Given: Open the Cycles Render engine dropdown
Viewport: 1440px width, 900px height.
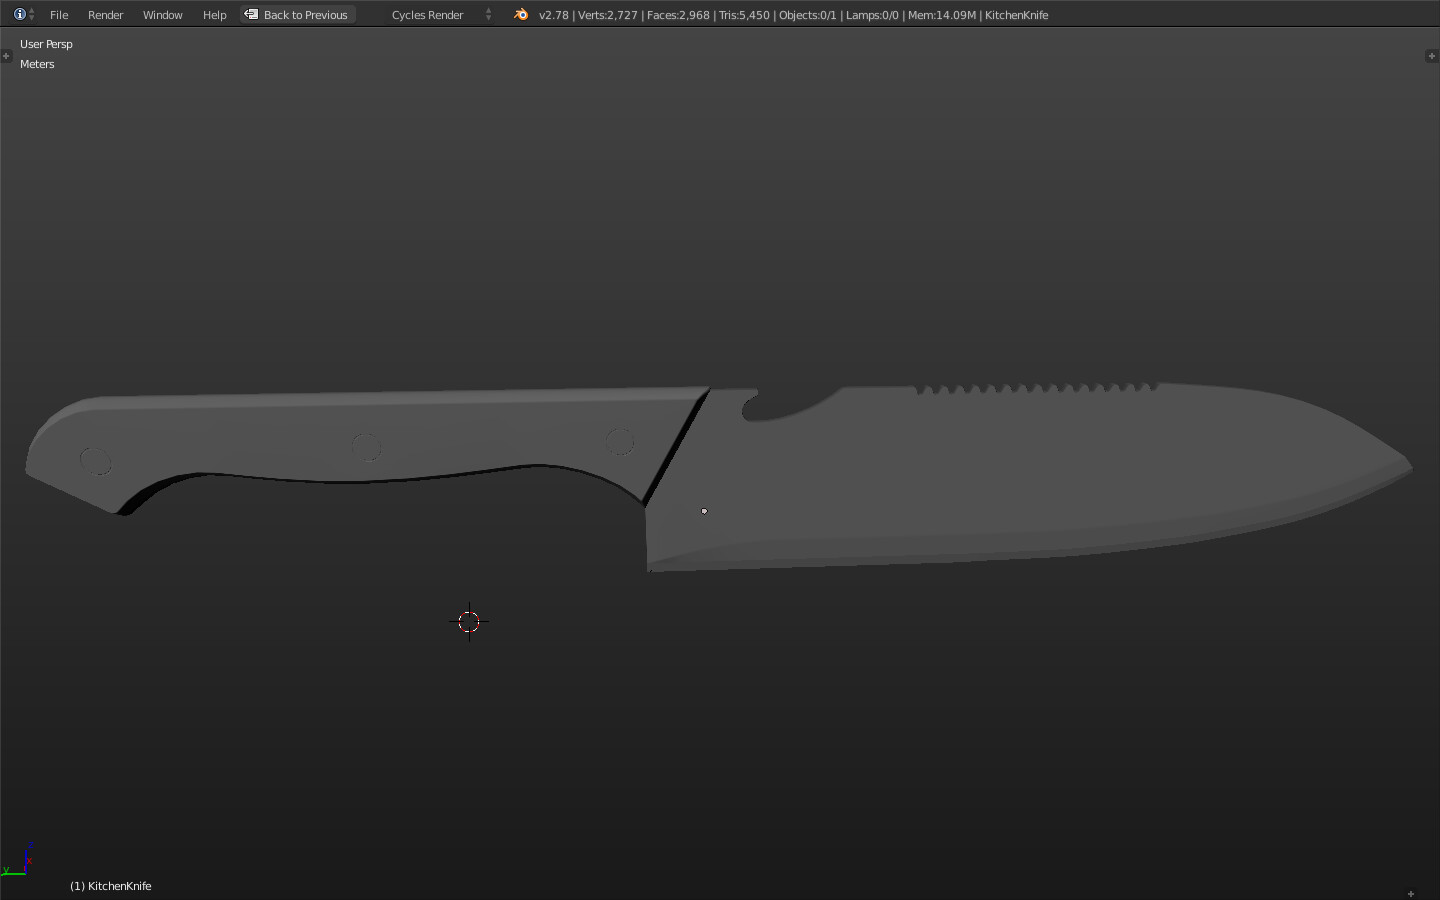Looking at the screenshot, I should (x=442, y=15).
